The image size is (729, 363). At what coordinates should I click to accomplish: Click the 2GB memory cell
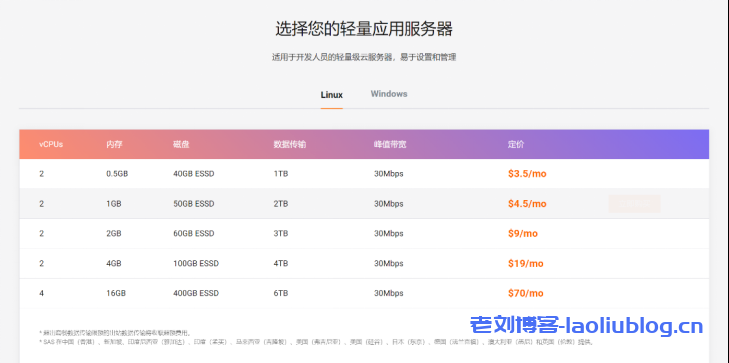tap(114, 233)
